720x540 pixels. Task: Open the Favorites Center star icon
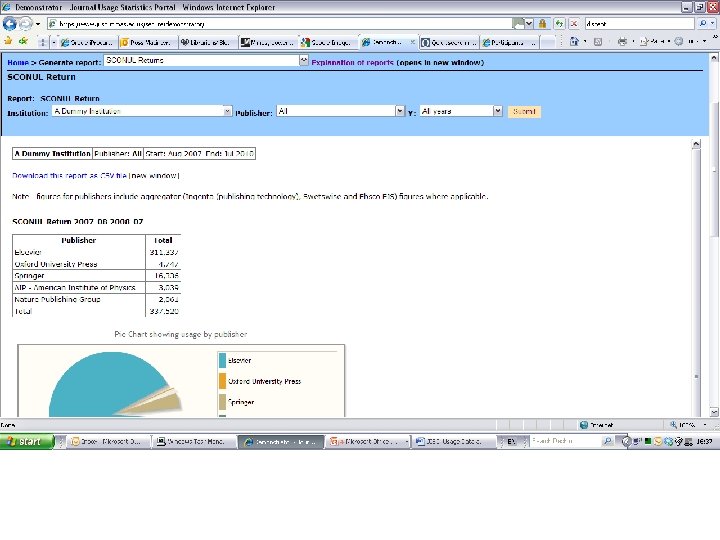point(8,42)
